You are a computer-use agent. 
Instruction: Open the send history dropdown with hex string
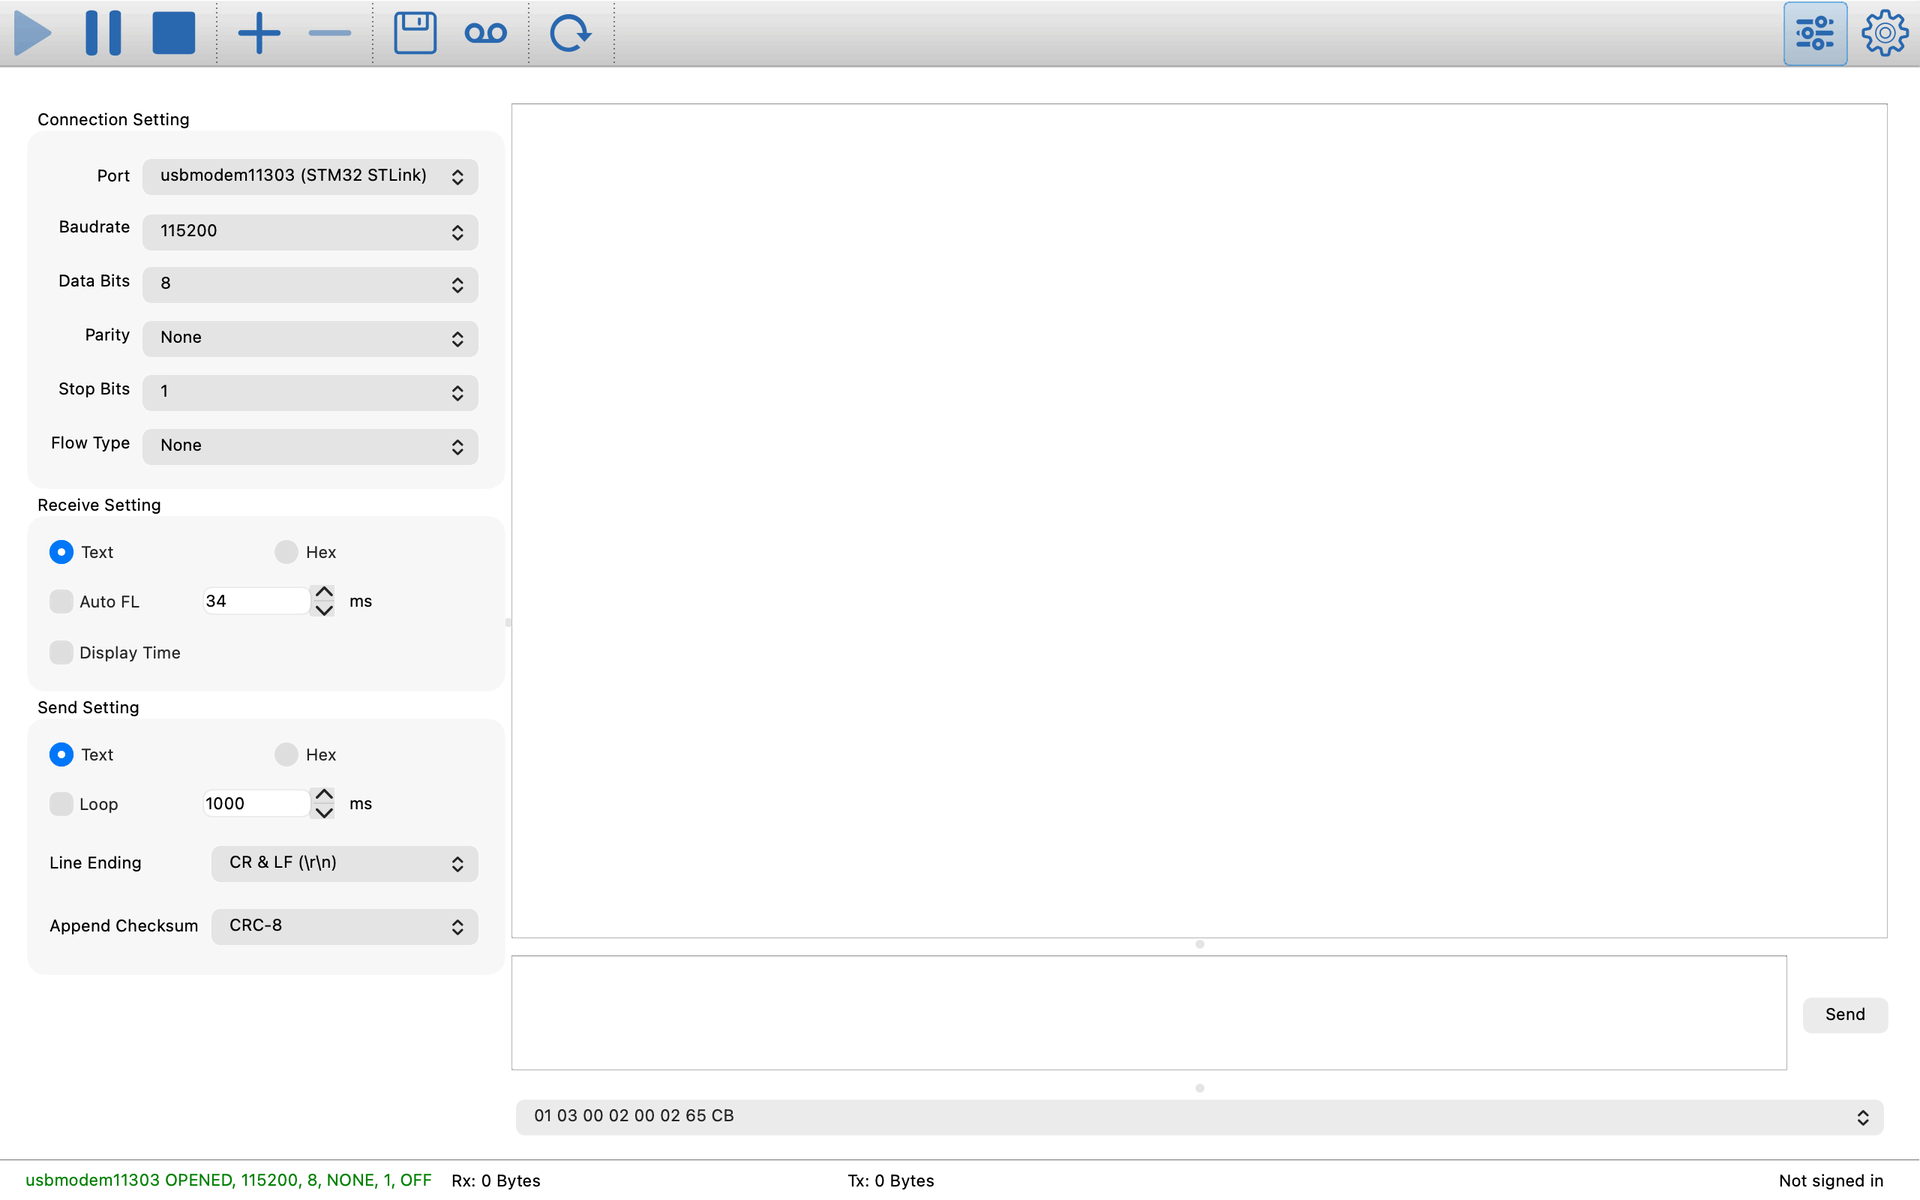point(1199,1117)
